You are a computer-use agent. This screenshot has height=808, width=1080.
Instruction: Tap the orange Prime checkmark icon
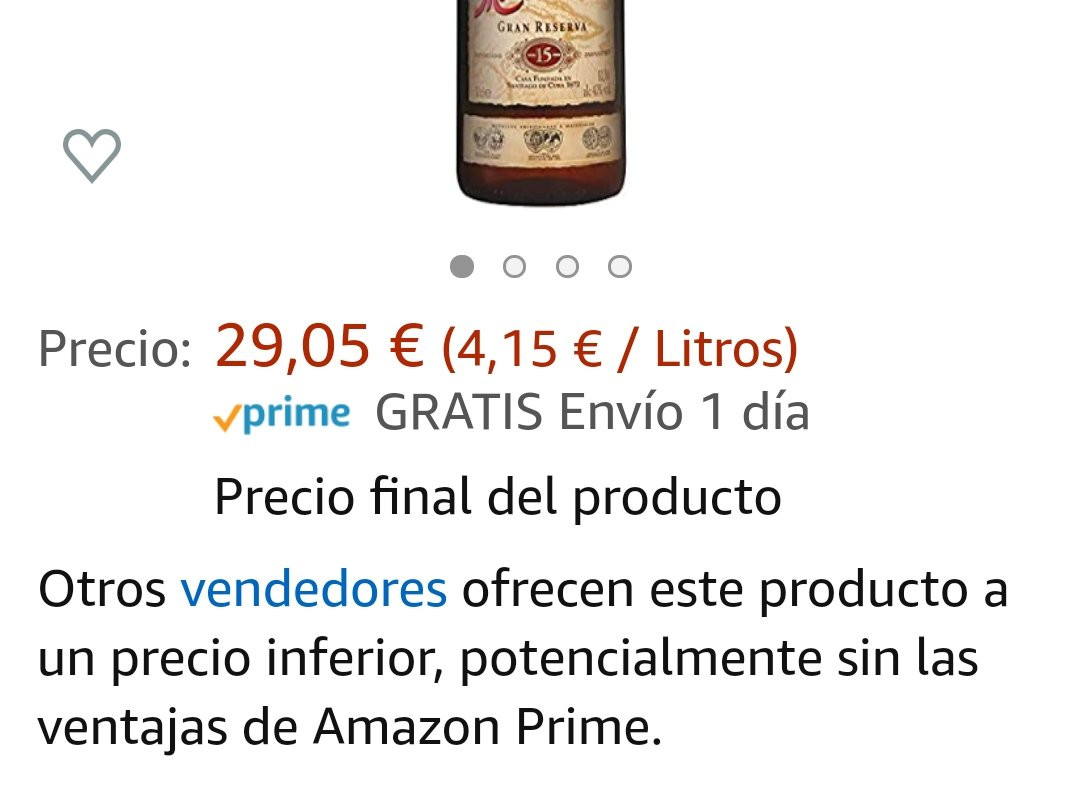pyautogui.click(x=226, y=417)
